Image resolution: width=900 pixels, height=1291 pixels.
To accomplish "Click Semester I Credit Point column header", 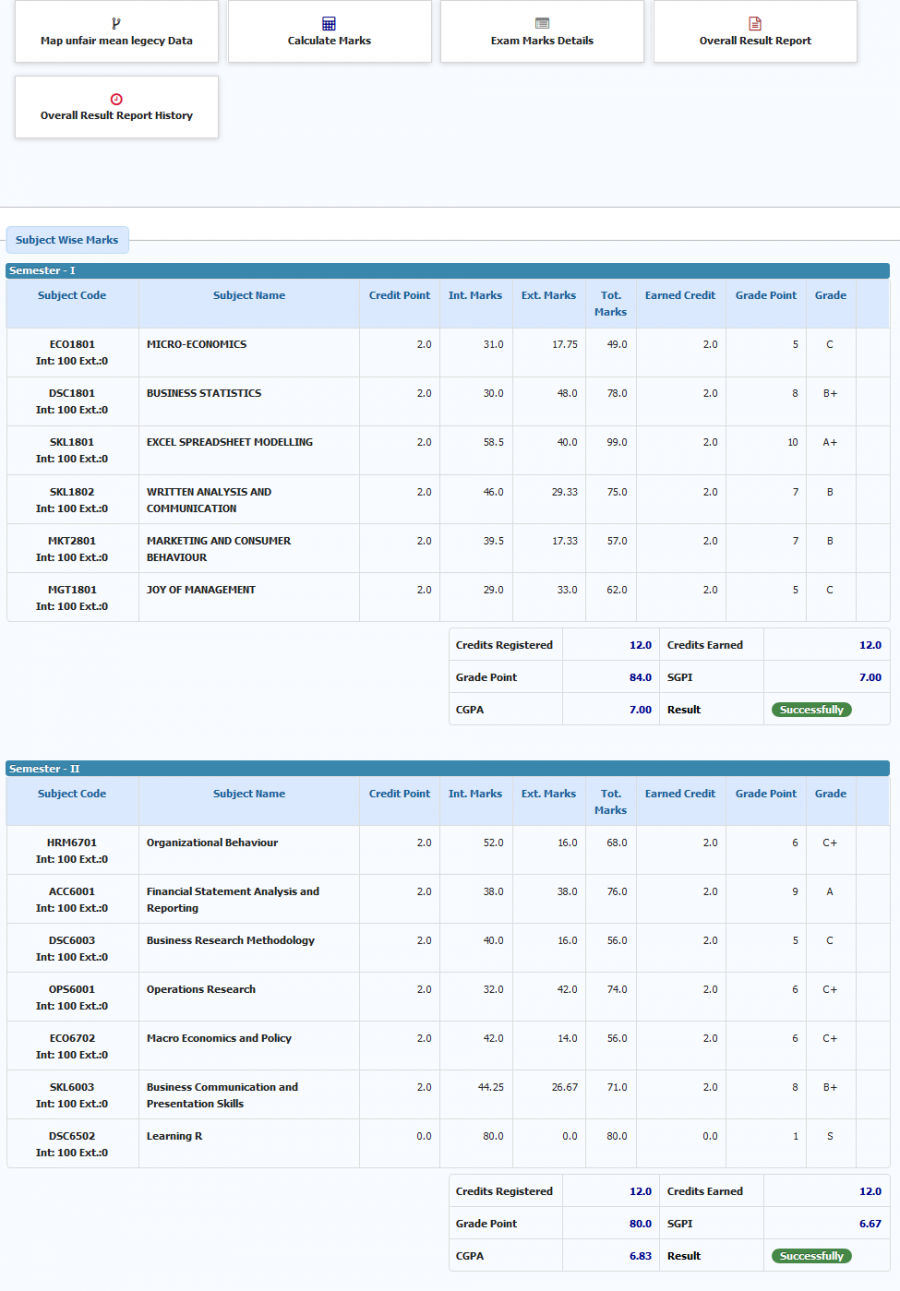I will pyautogui.click(x=399, y=295).
